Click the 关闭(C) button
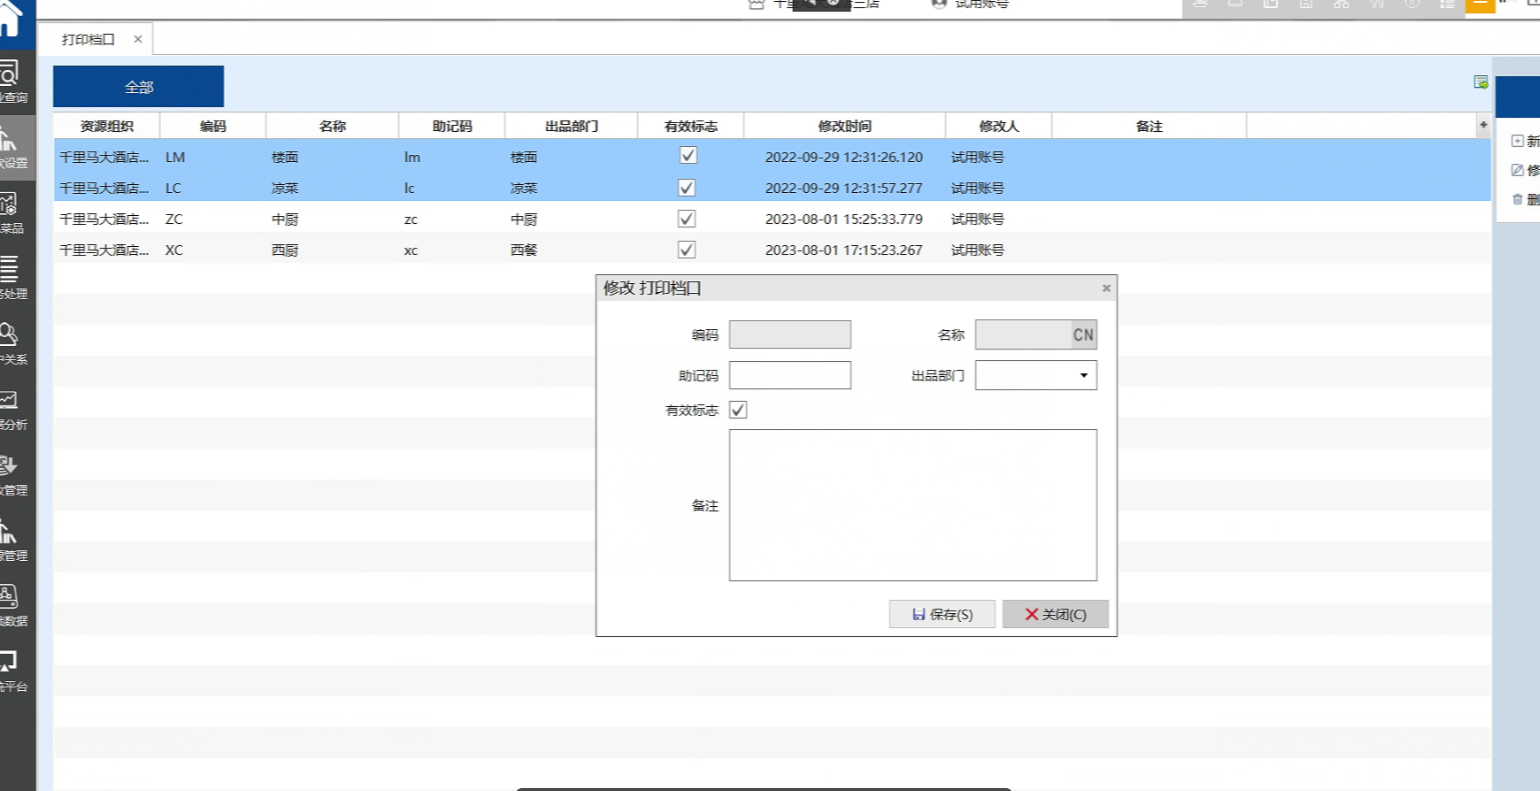Screen dimensions: 1540x791 [1055, 614]
